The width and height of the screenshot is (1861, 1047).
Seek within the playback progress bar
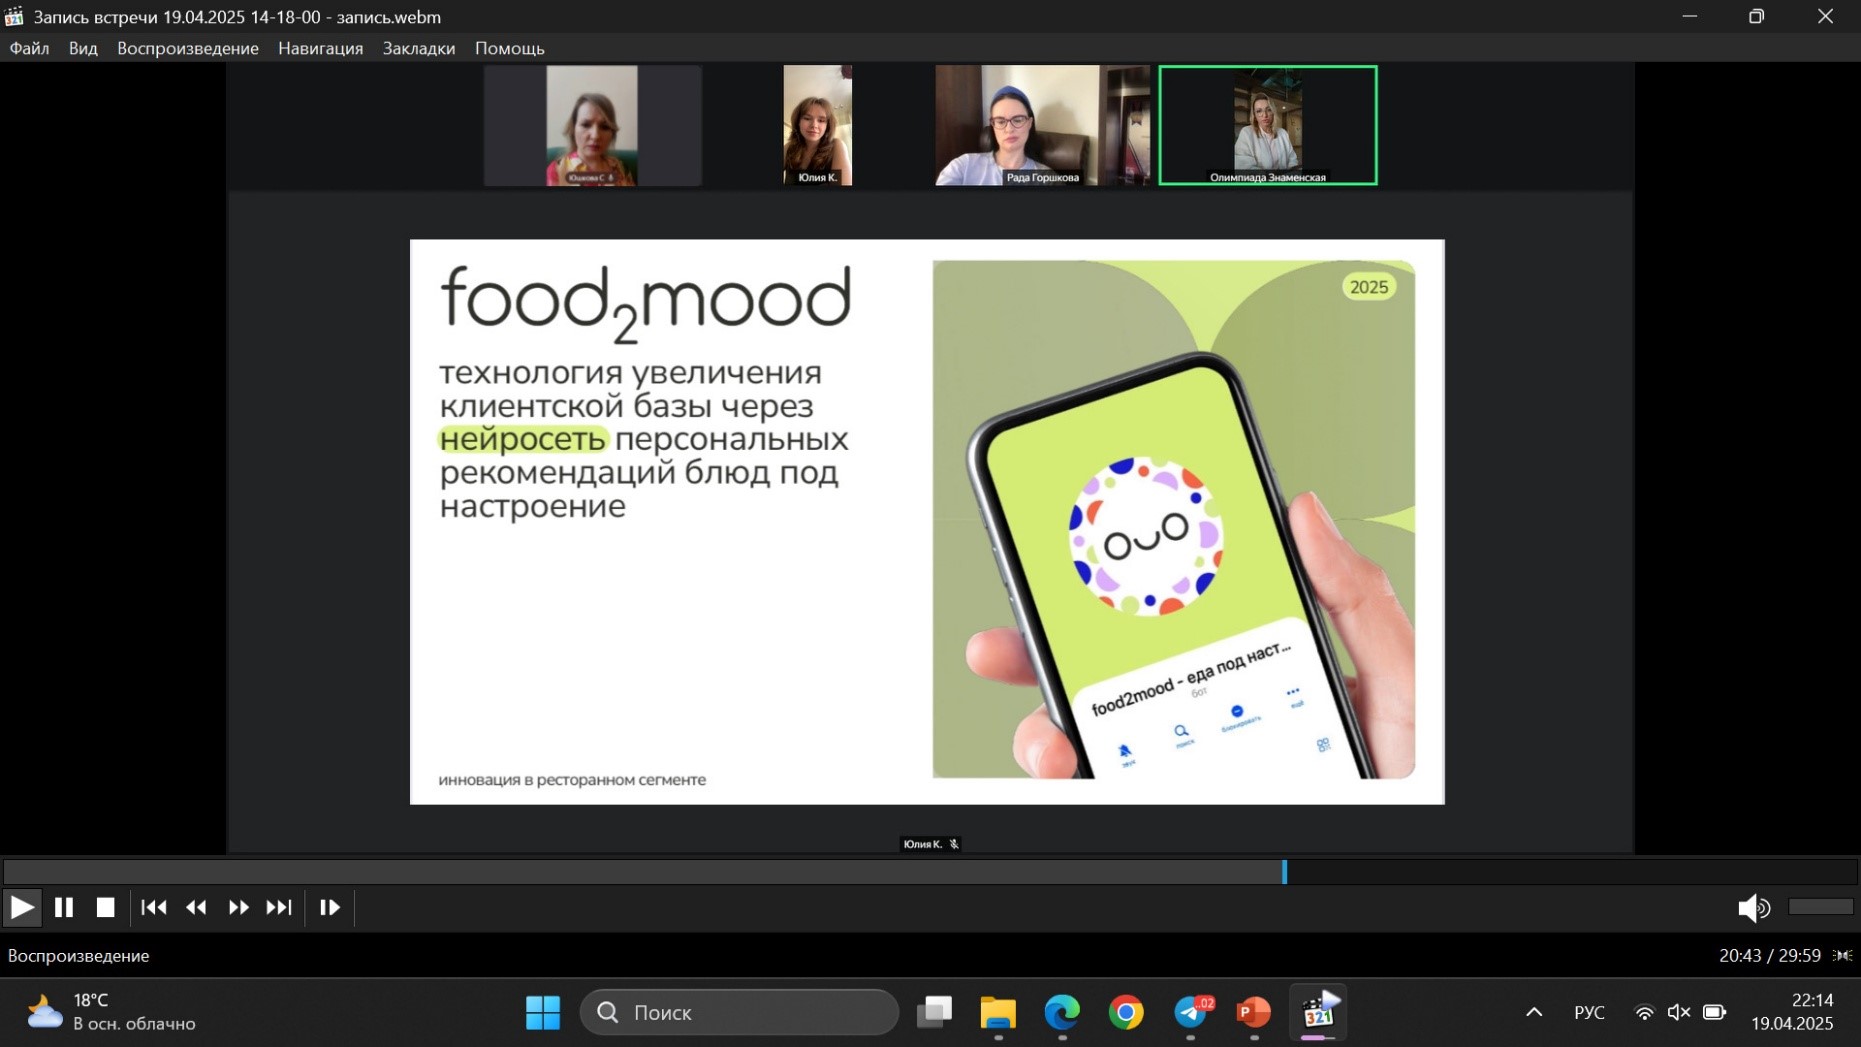click(930, 872)
